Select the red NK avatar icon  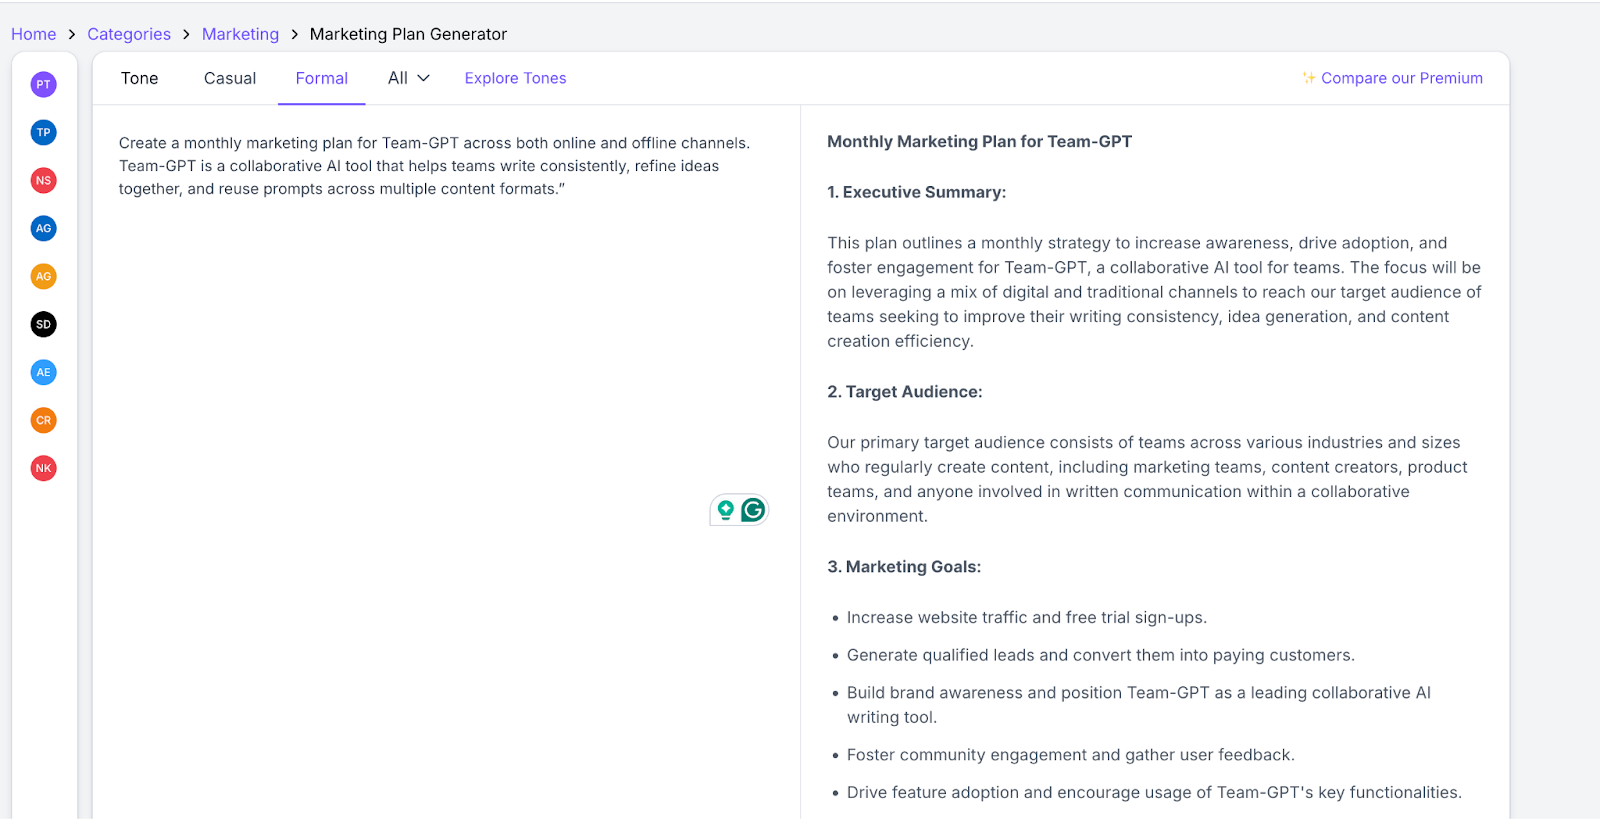pos(43,468)
